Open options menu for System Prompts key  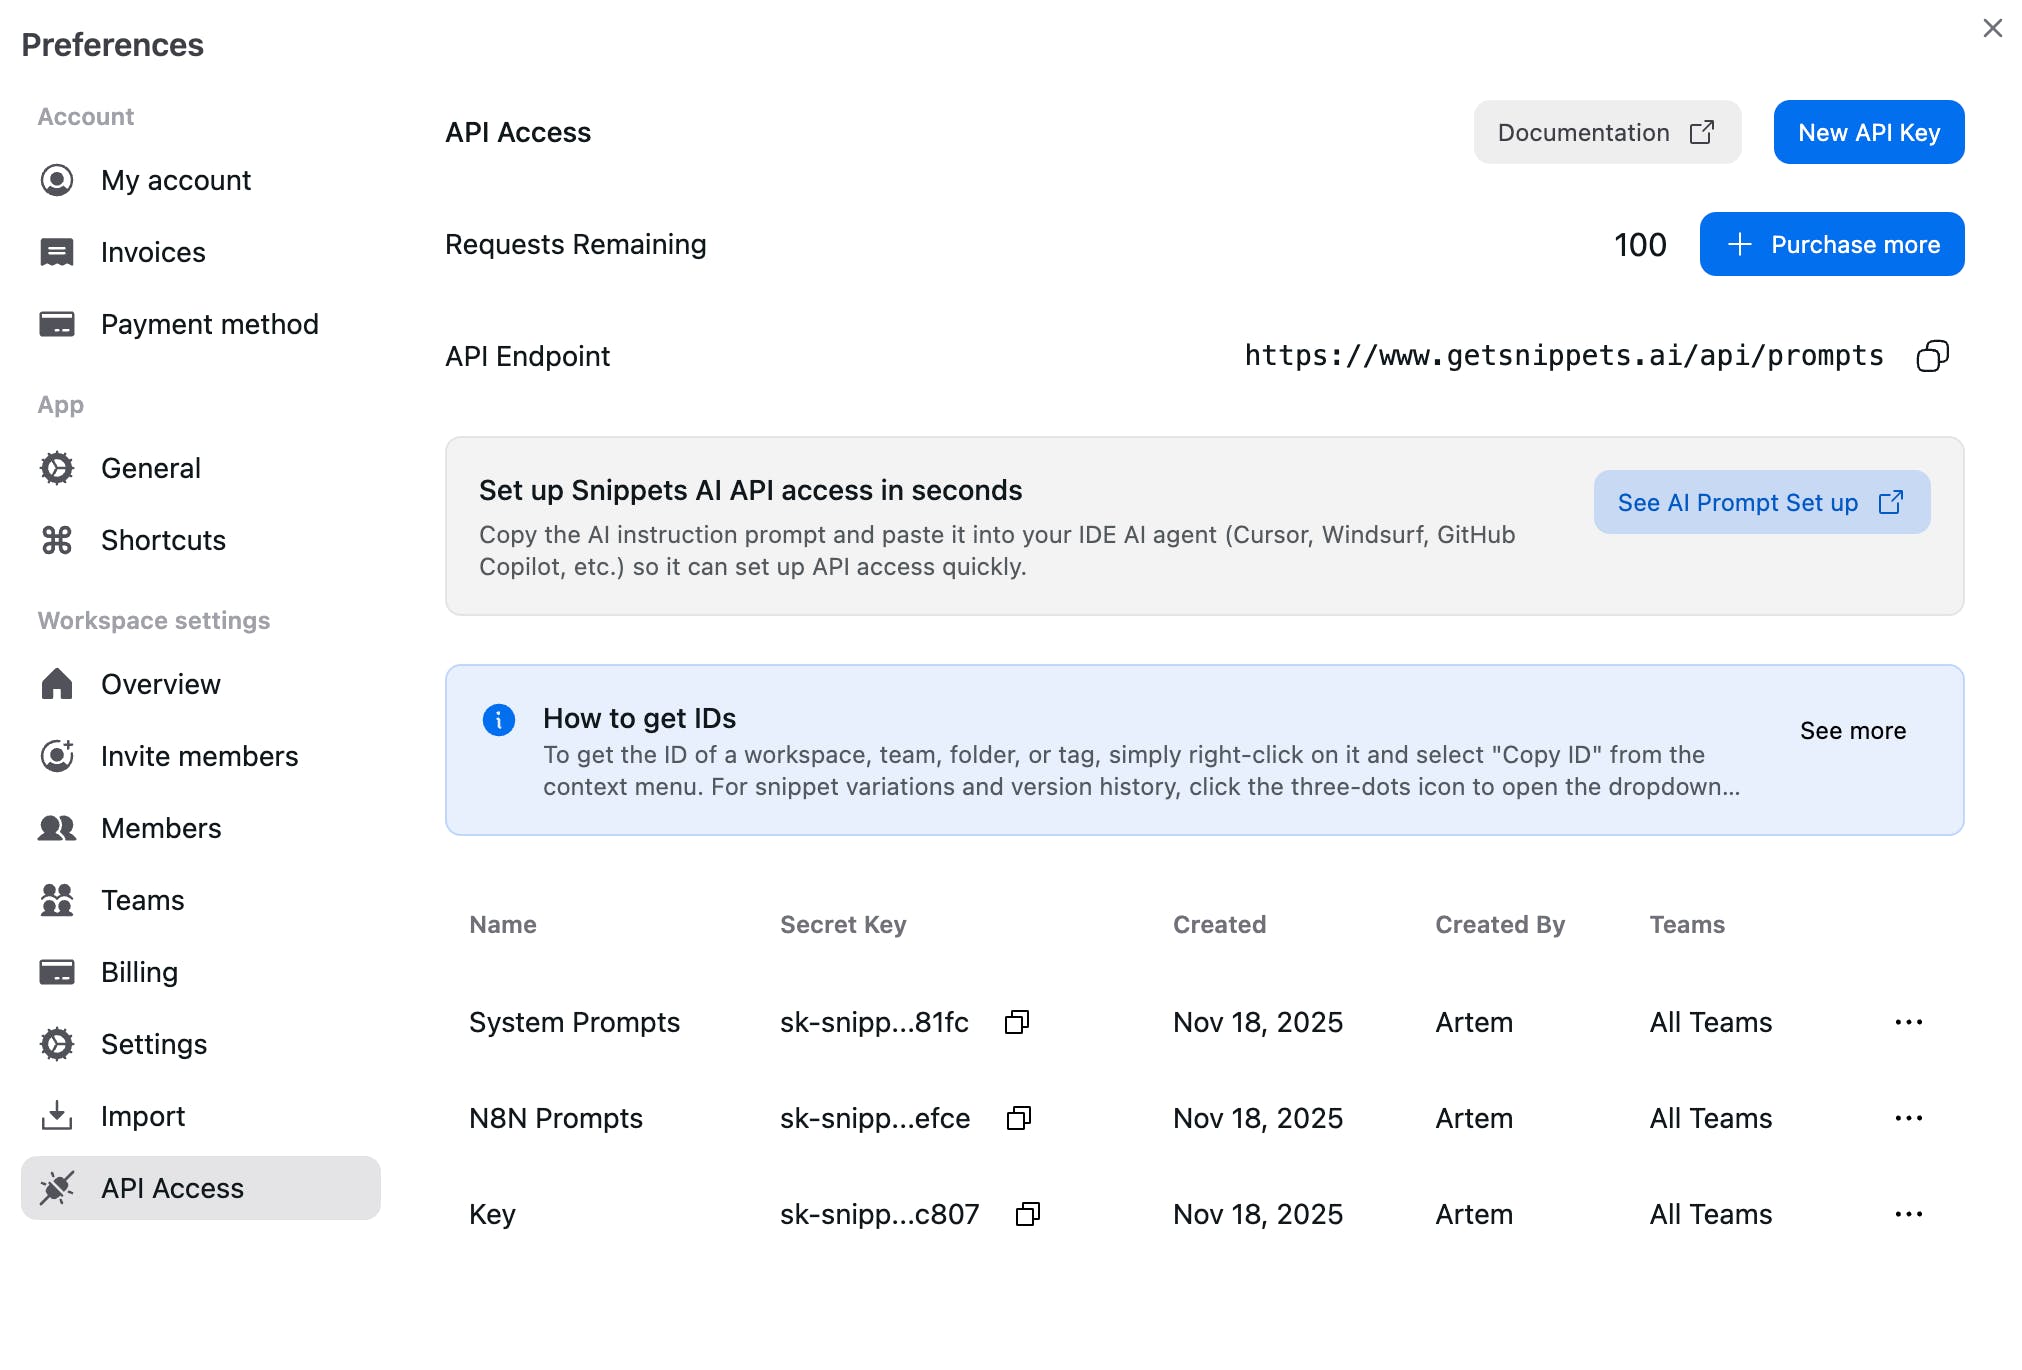1908,1022
